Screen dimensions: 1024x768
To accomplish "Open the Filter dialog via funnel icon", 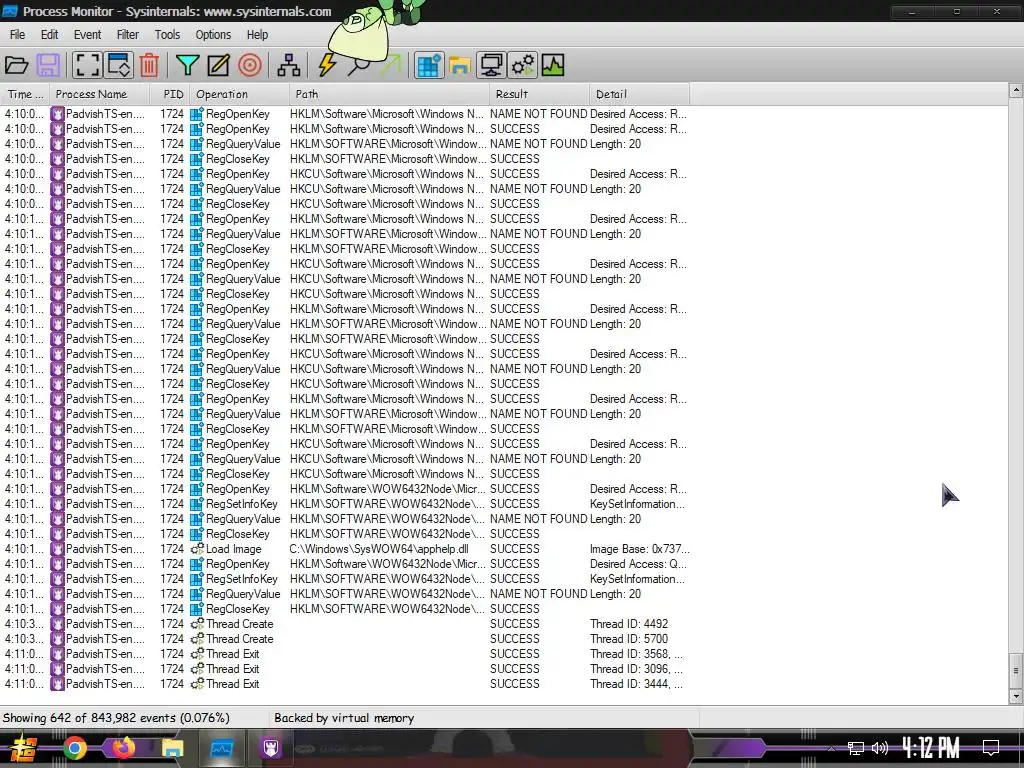I will tap(187, 65).
